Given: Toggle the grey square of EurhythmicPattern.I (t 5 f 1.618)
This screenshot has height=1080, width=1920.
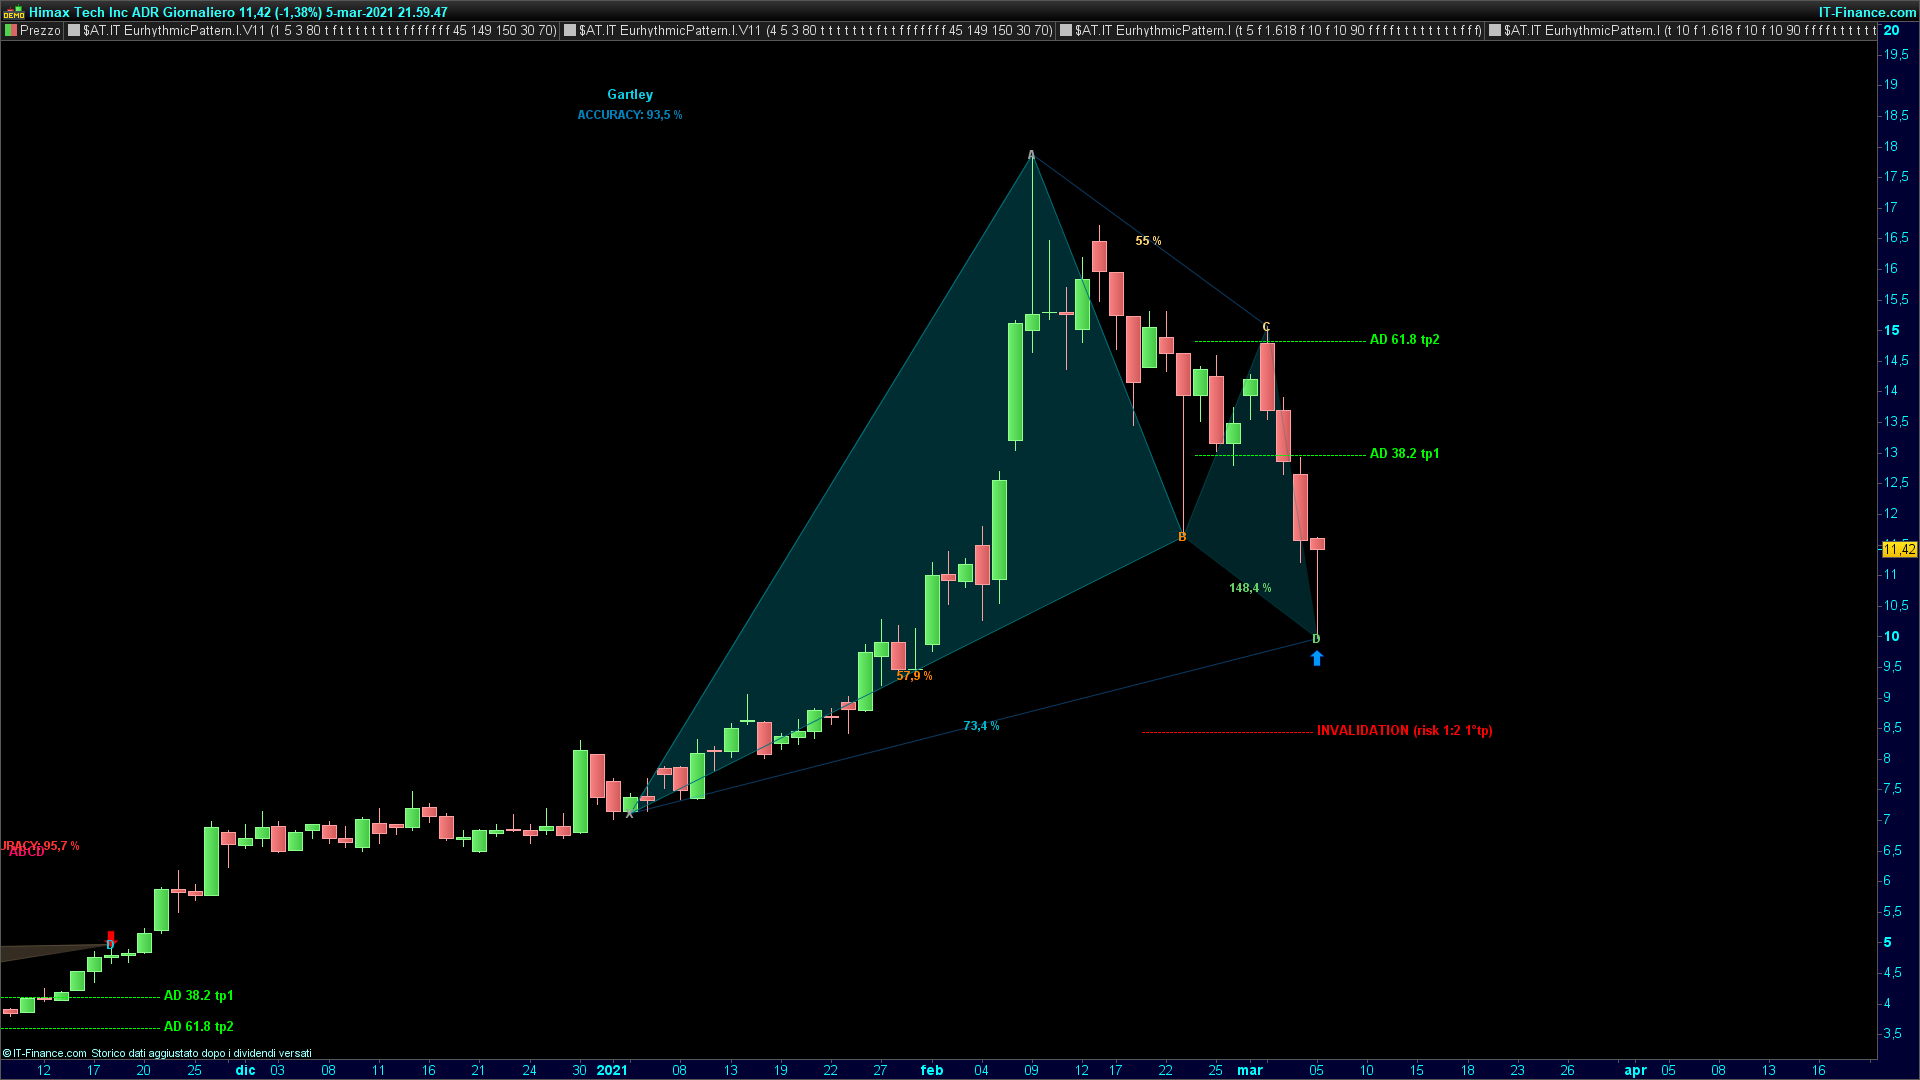Looking at the screenshot, I should (1065, 30).
